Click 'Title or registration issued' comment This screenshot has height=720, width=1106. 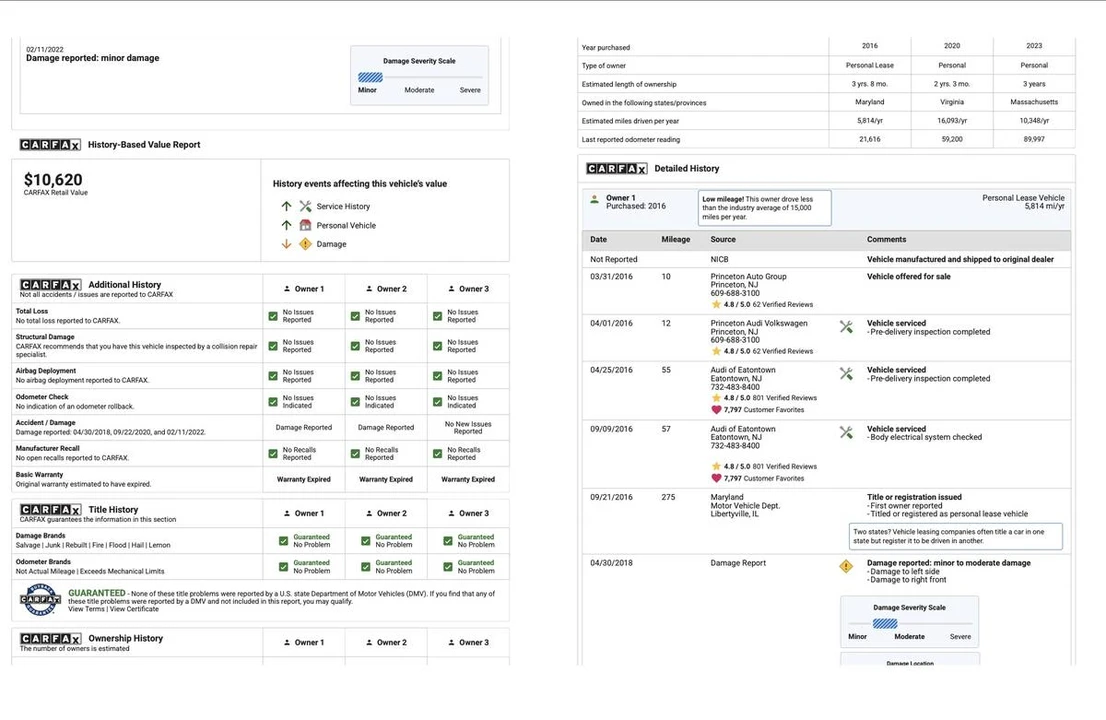tap(914, 497)
